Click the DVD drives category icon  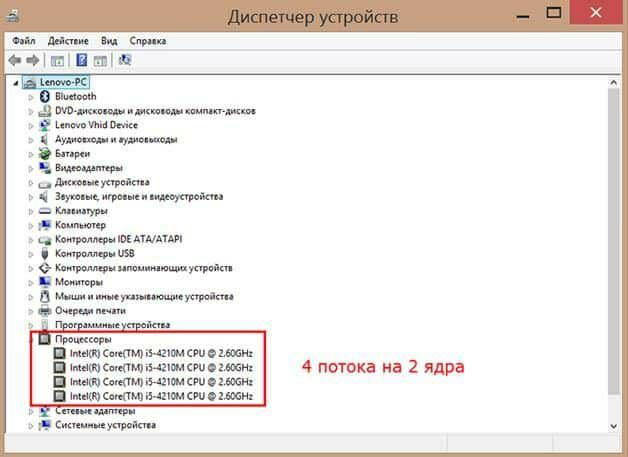45,111
